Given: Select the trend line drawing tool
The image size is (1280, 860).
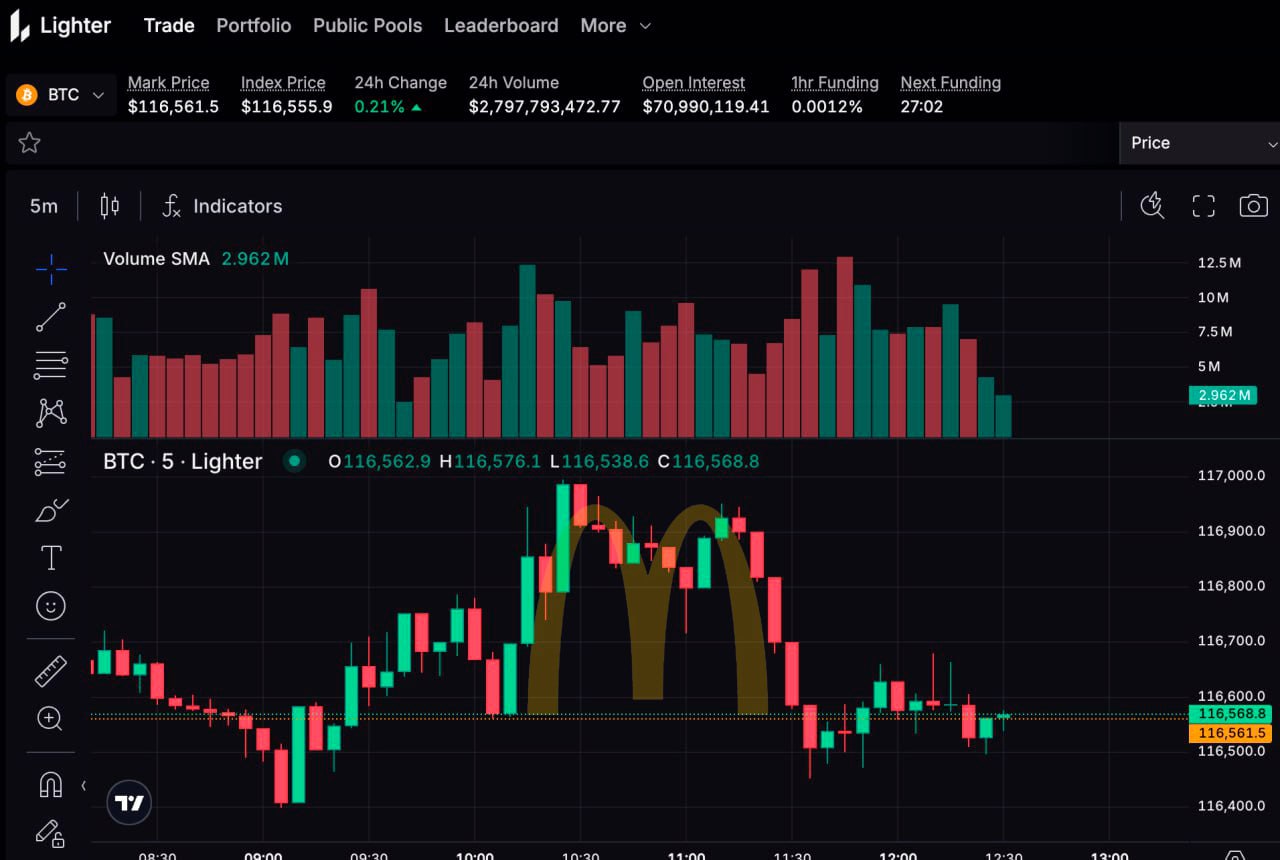Looking at the screenshot, I should click(x=51, y=317).
